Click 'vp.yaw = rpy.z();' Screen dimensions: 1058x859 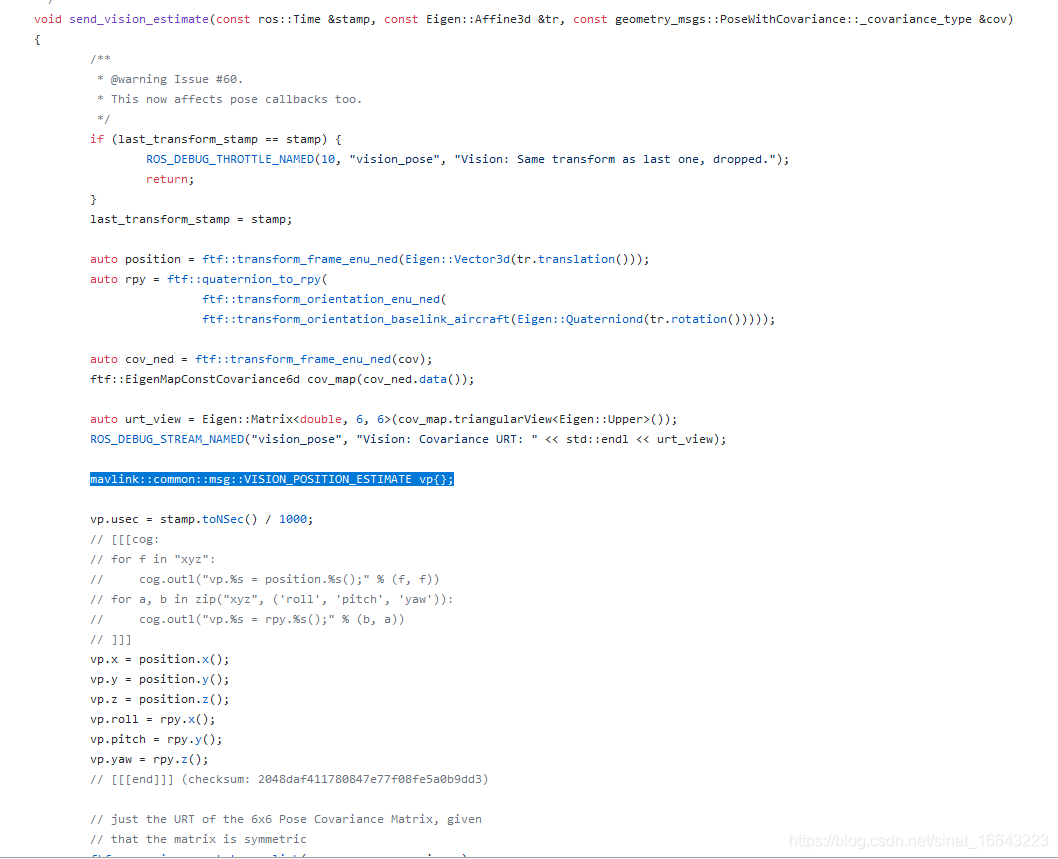pyautogui.click(x=149, y=759)
